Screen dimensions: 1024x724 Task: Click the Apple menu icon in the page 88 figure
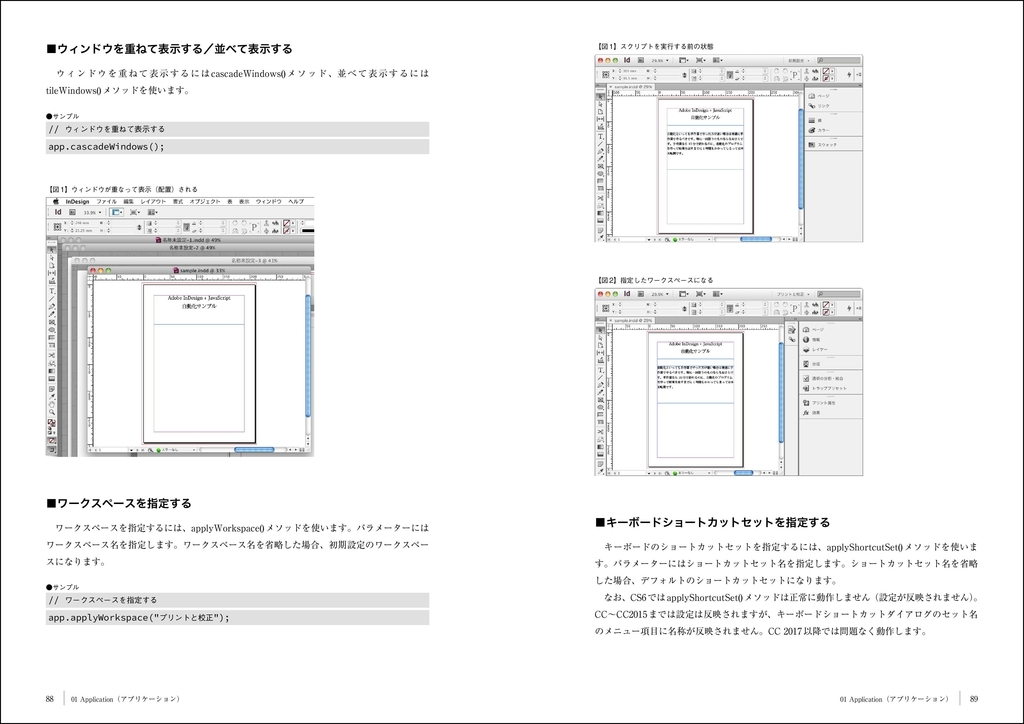coord(56,202)
